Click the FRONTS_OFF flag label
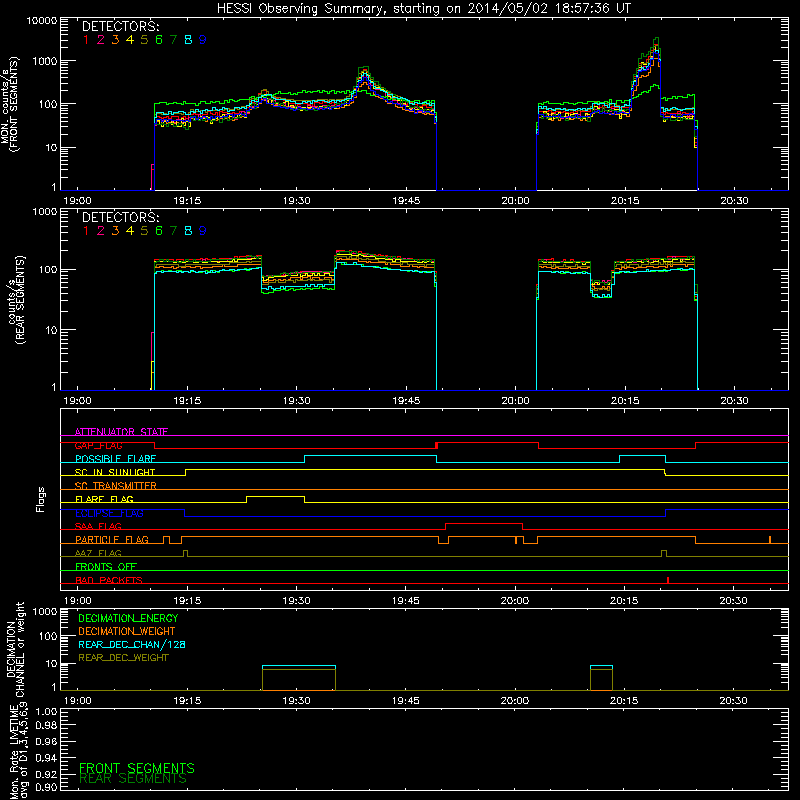The width and height of the screenshot is (800, 800). click(106, 566)
